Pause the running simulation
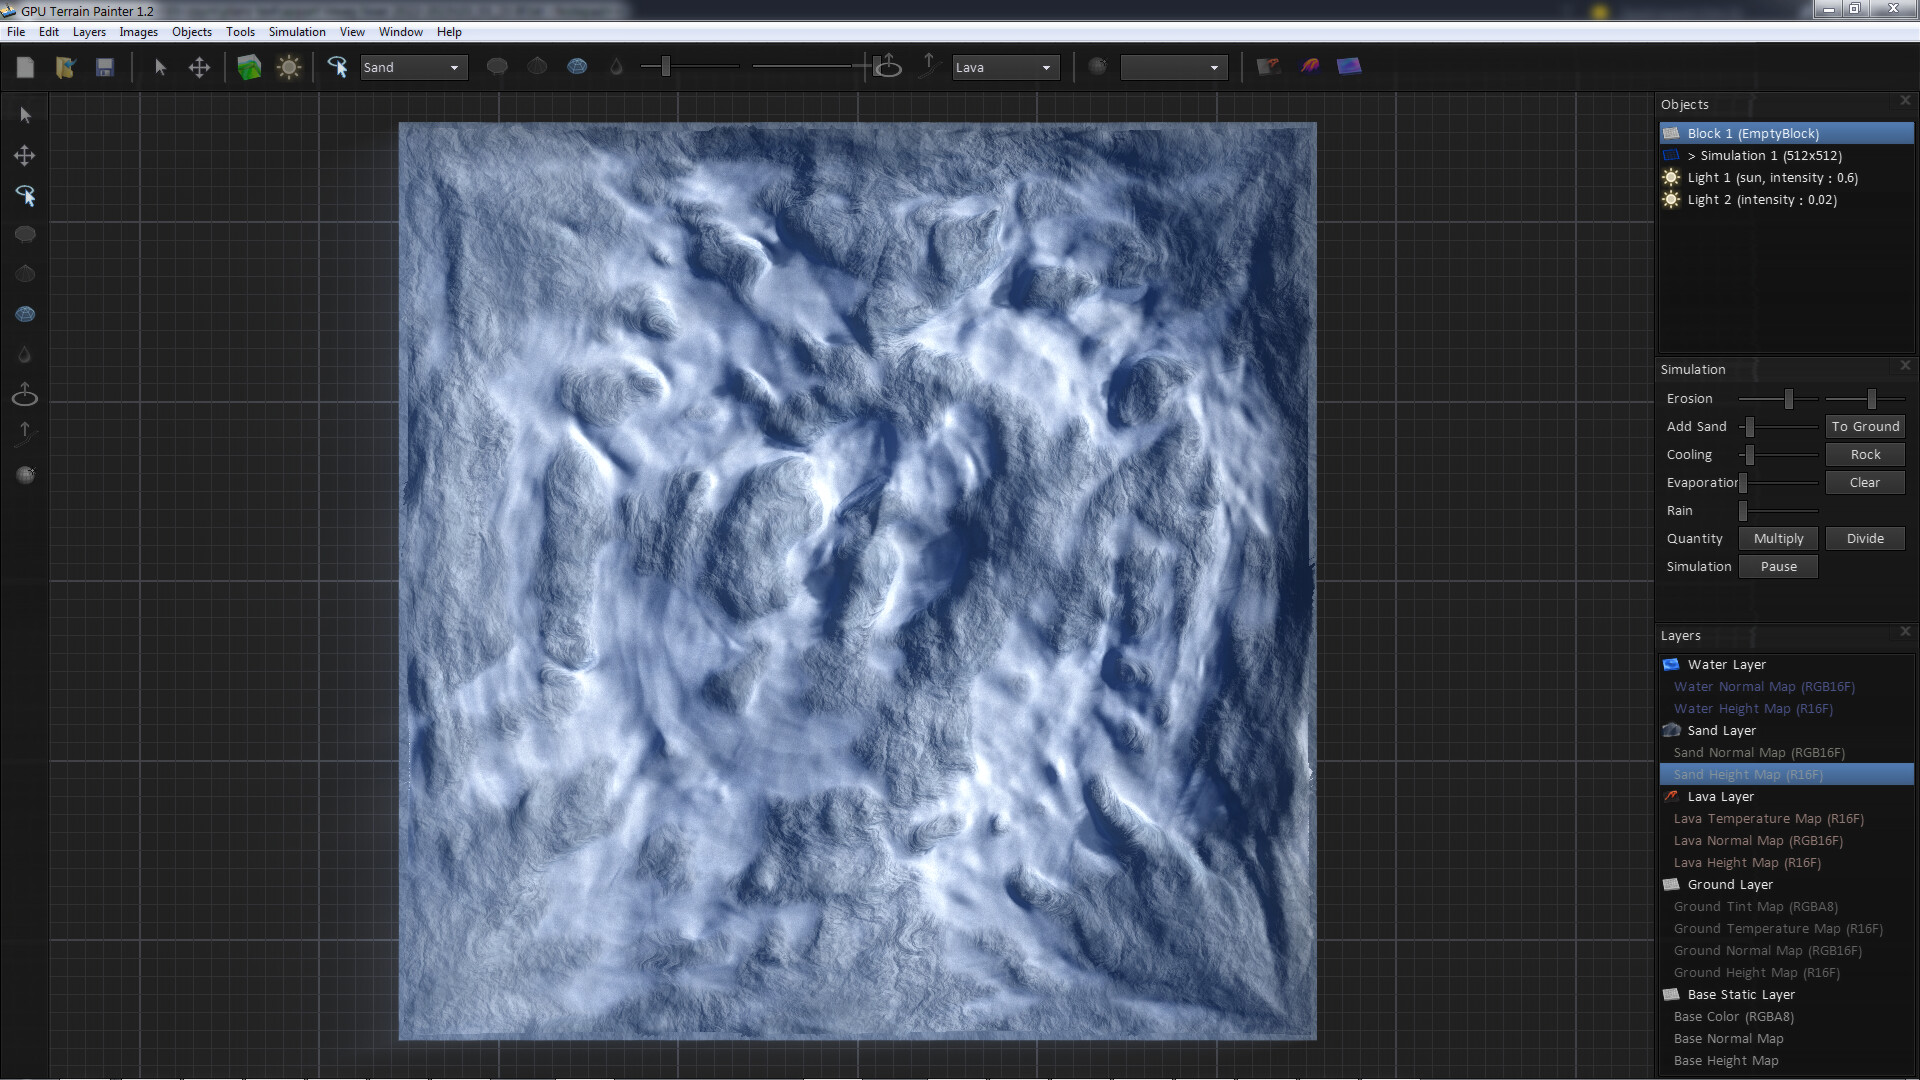1920x1080 pixels. pyautogui.click(x=1777, y=566)
